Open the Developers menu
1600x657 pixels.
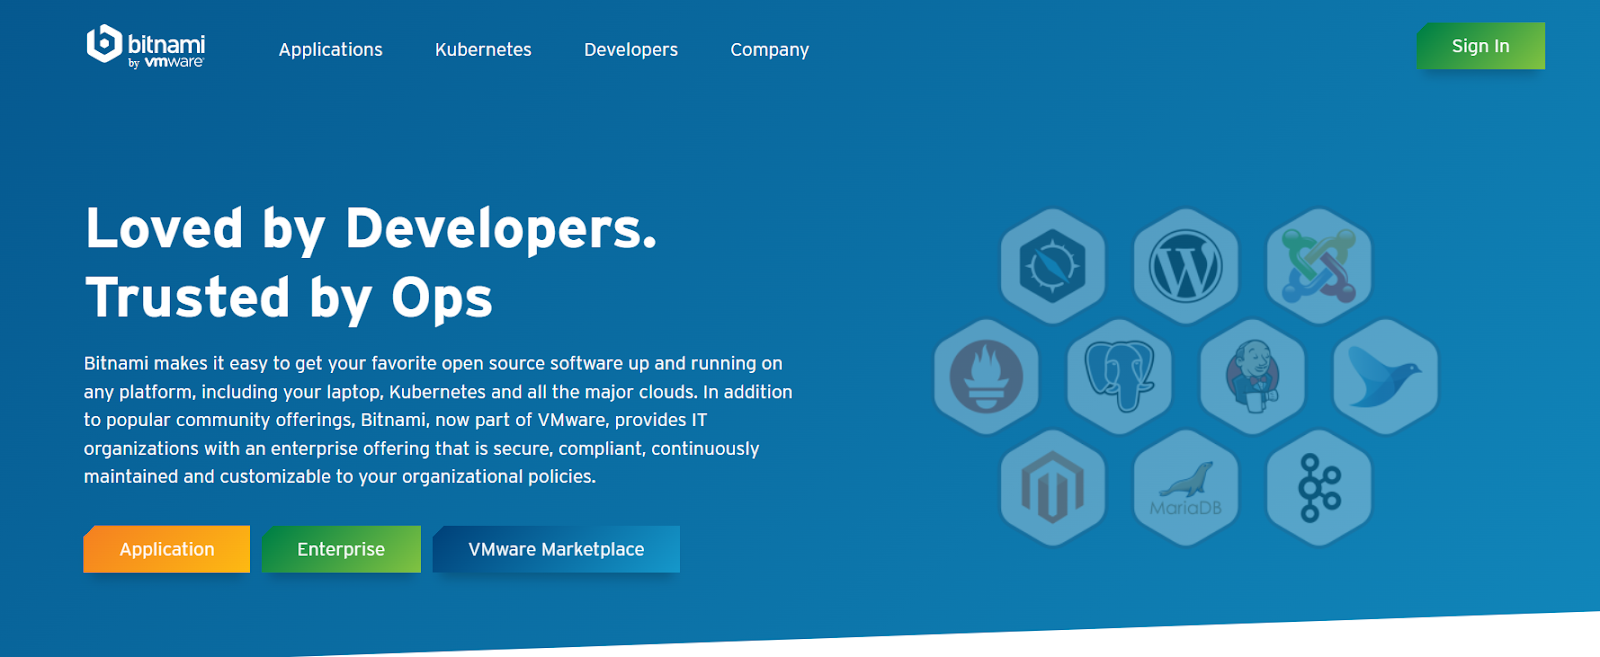[631, 50]
